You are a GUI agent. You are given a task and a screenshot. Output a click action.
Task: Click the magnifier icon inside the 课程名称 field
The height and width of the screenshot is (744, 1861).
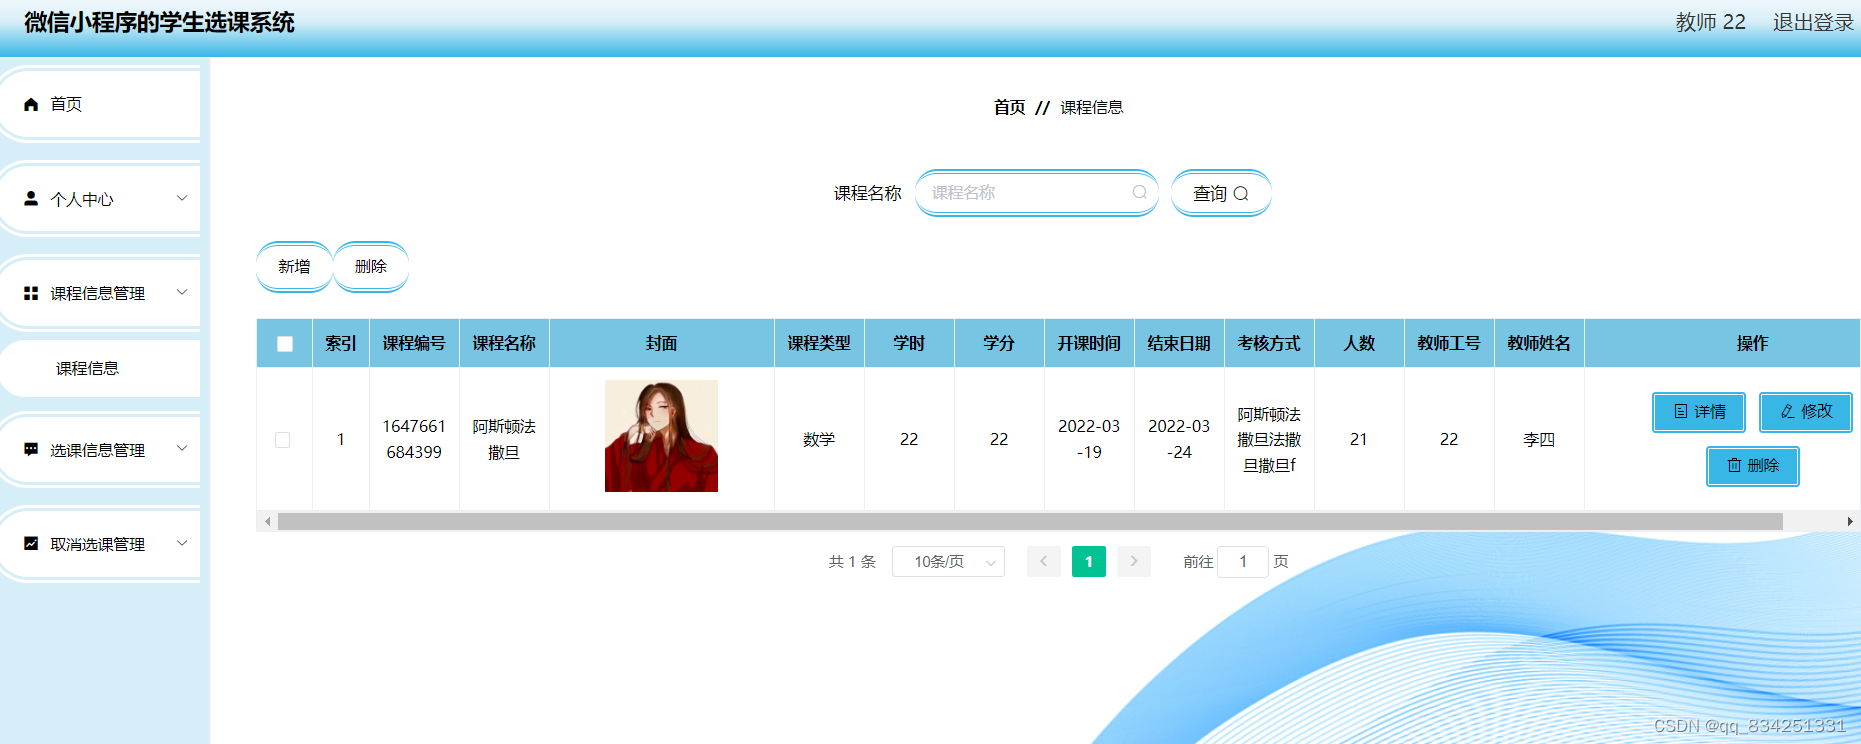(x=1139, y=193)
